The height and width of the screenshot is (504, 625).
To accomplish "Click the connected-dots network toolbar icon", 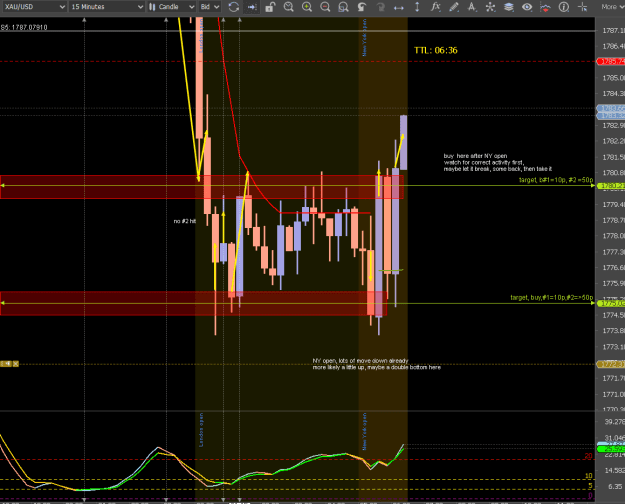I will [x=490, y=7].
